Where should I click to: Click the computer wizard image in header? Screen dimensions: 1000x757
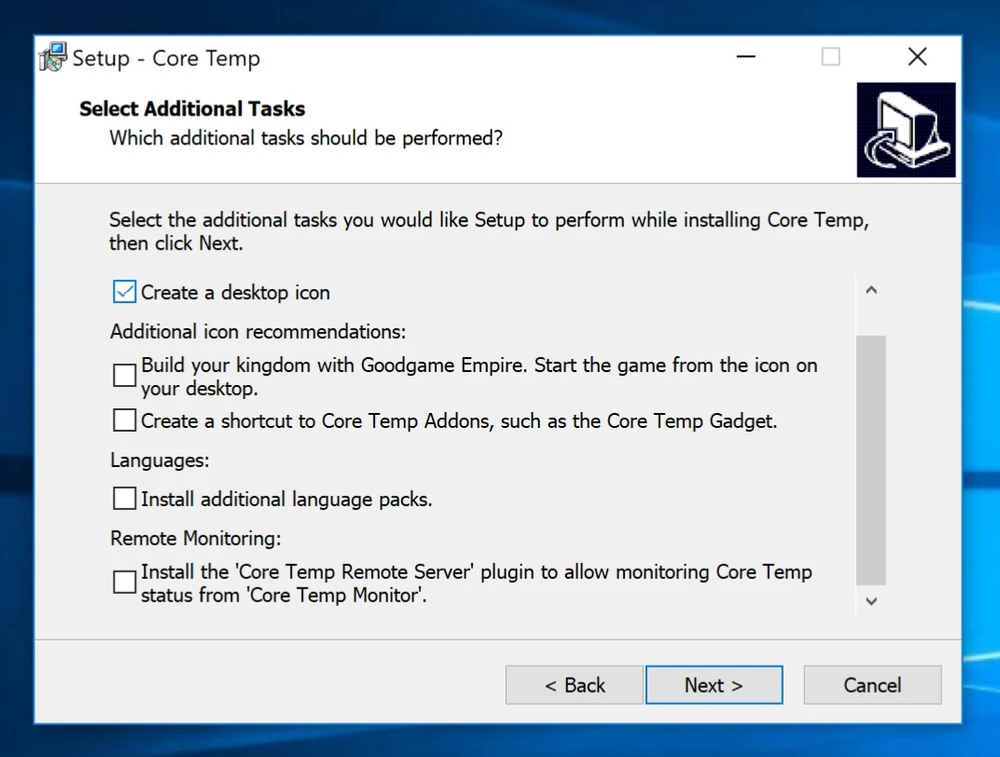tap(906, 130)
